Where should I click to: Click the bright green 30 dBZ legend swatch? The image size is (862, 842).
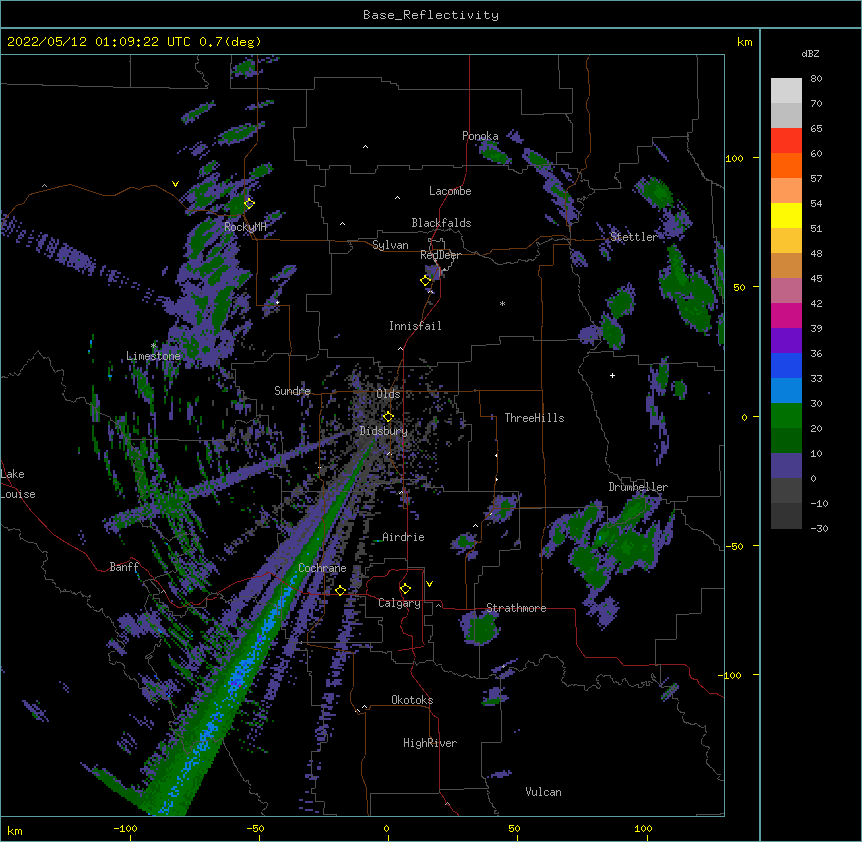tap(786, 416)
